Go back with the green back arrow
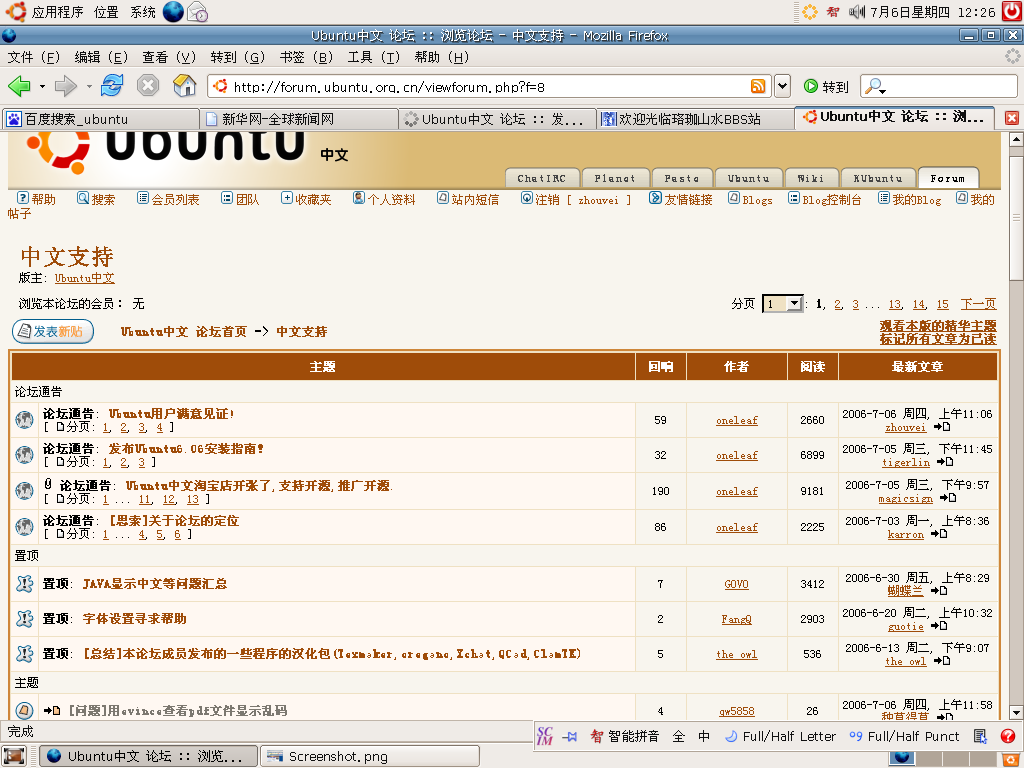This screenshot has width=1024, height=768. tap(19, 86)
